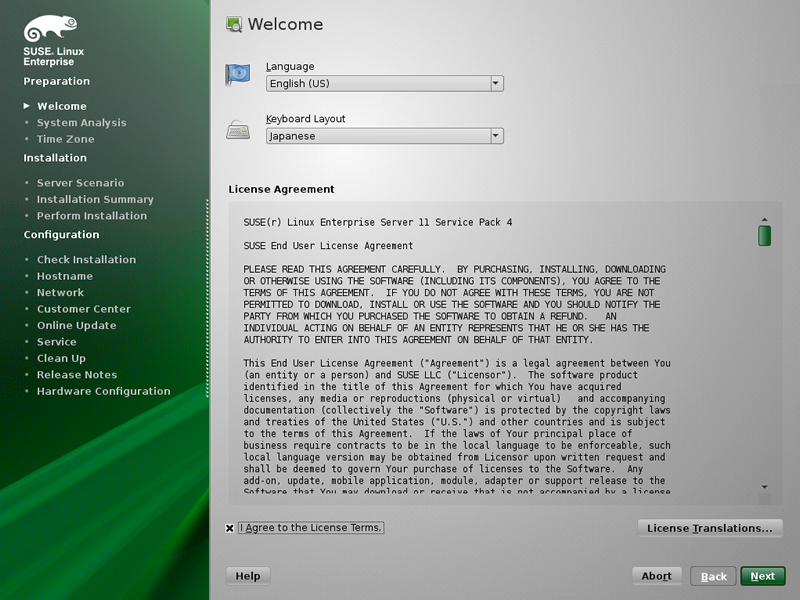
Task: Tick the I Agree to License Terms checkbox
Action: pos(230,528)
